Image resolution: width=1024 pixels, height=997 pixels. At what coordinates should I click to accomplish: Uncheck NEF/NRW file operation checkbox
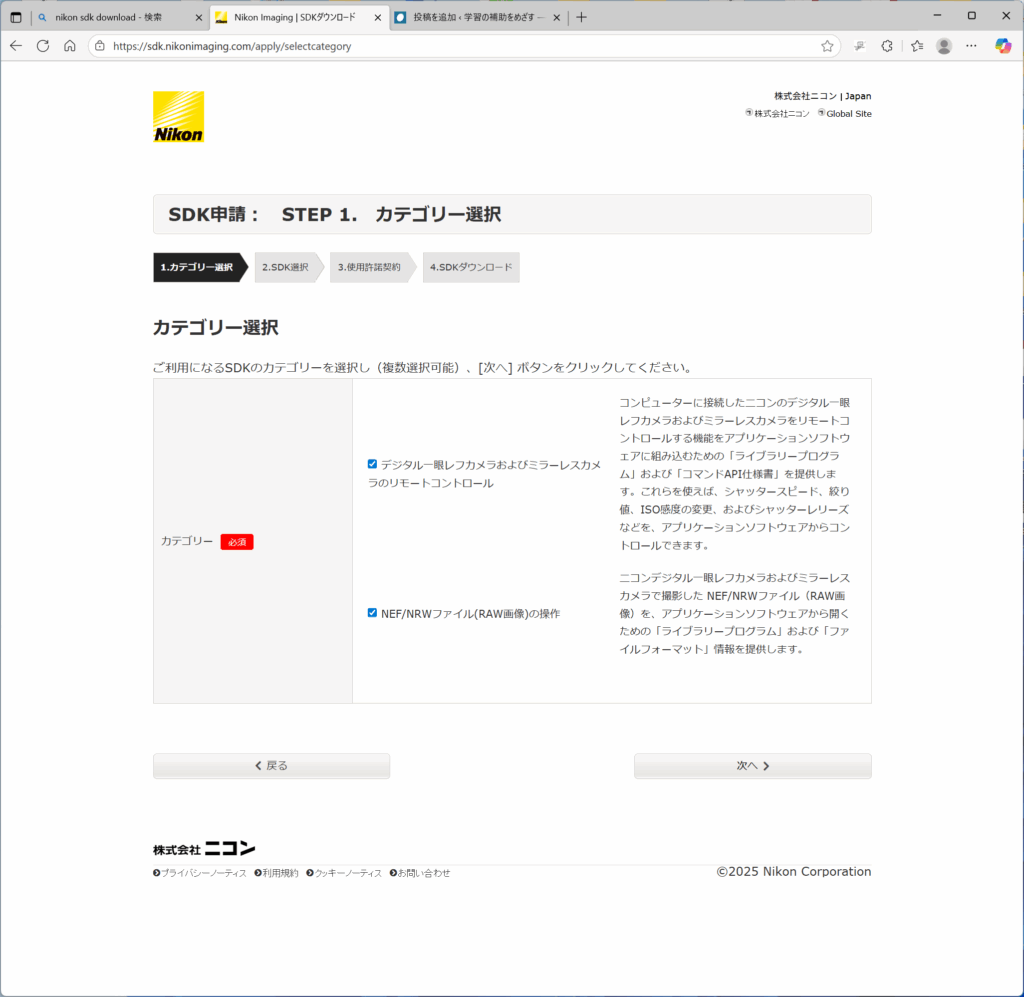(372, 613)
